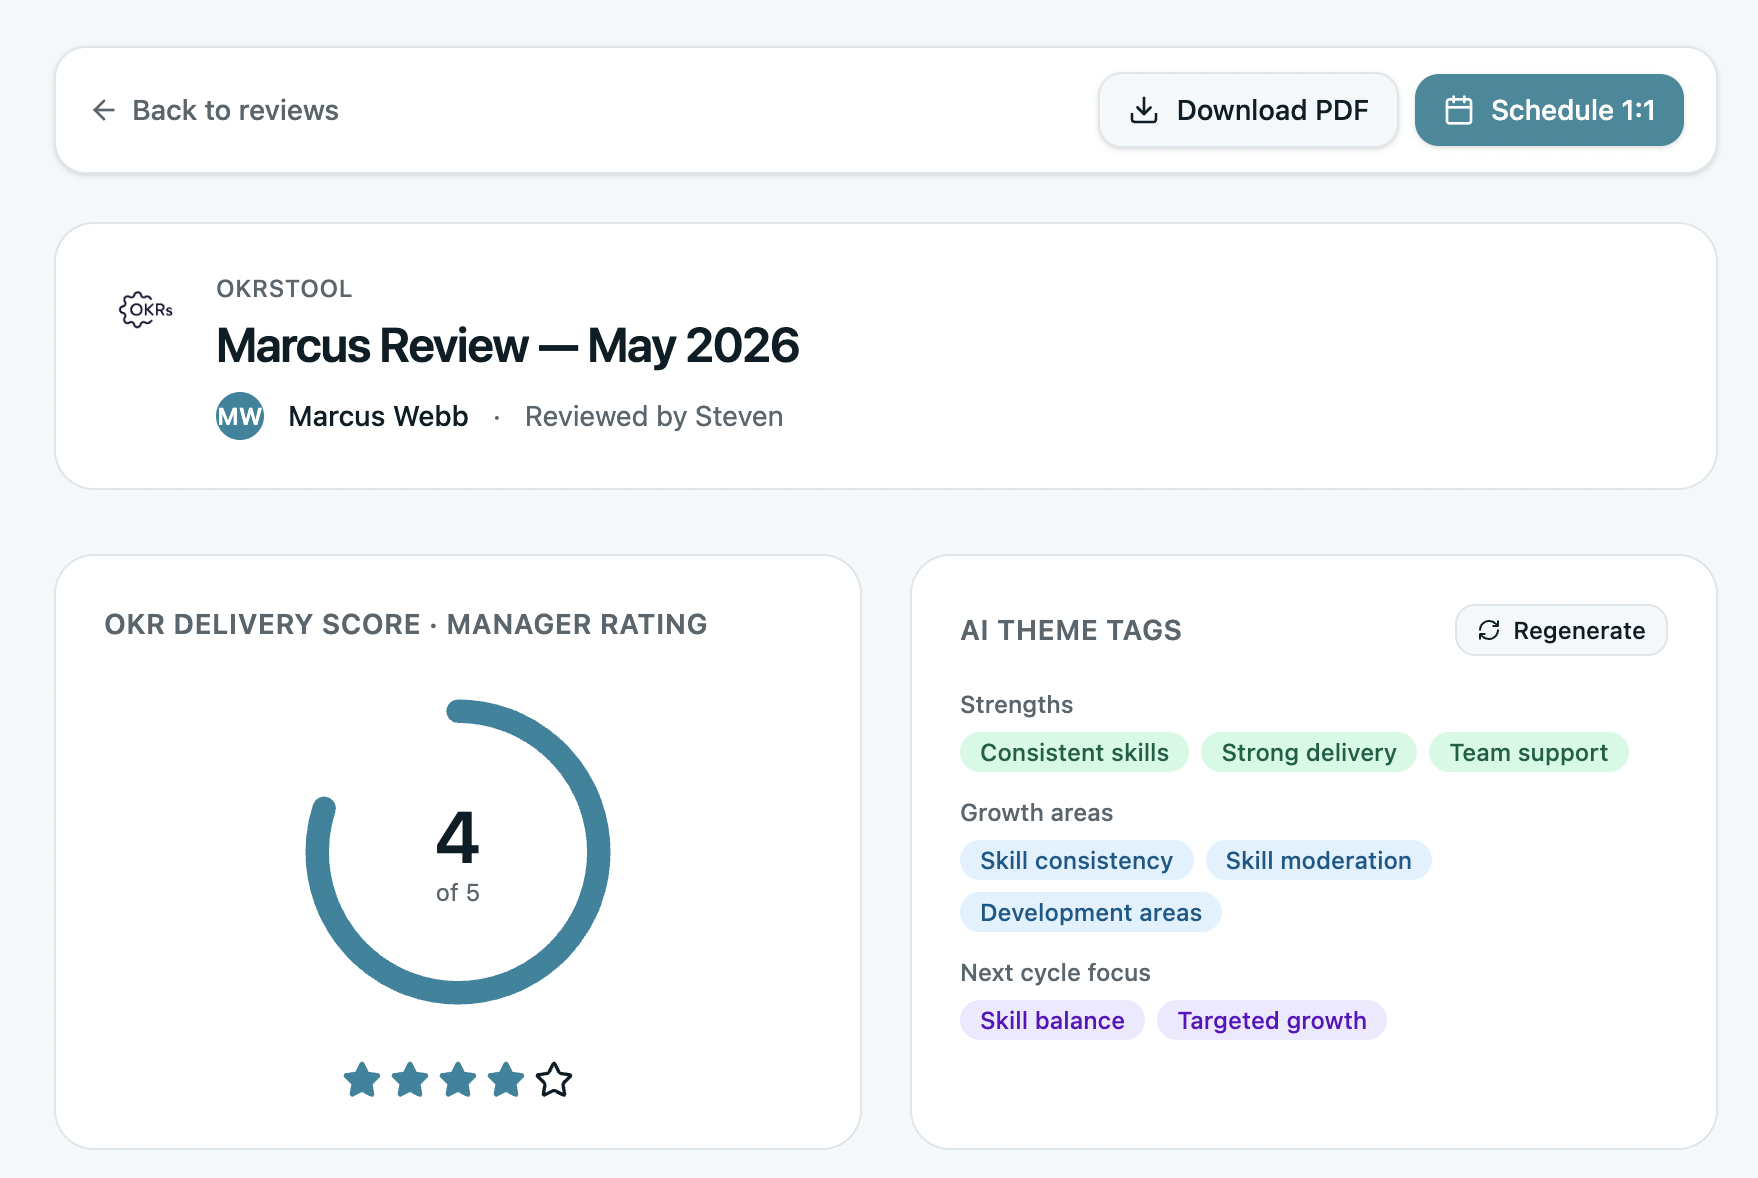
Task: Click the calendar icon in Schedule button
Action: pos(1459,110)
